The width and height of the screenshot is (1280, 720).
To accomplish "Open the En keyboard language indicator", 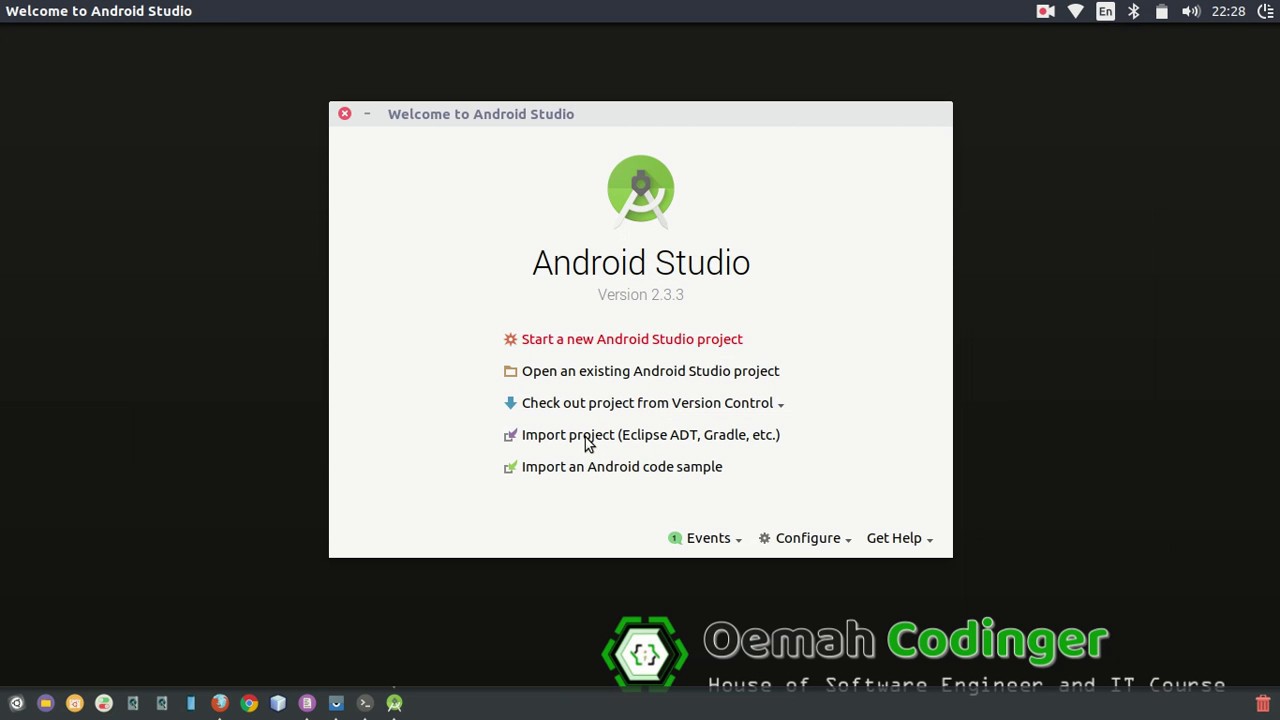I will pyautogui.click(x=1105, y=11).
